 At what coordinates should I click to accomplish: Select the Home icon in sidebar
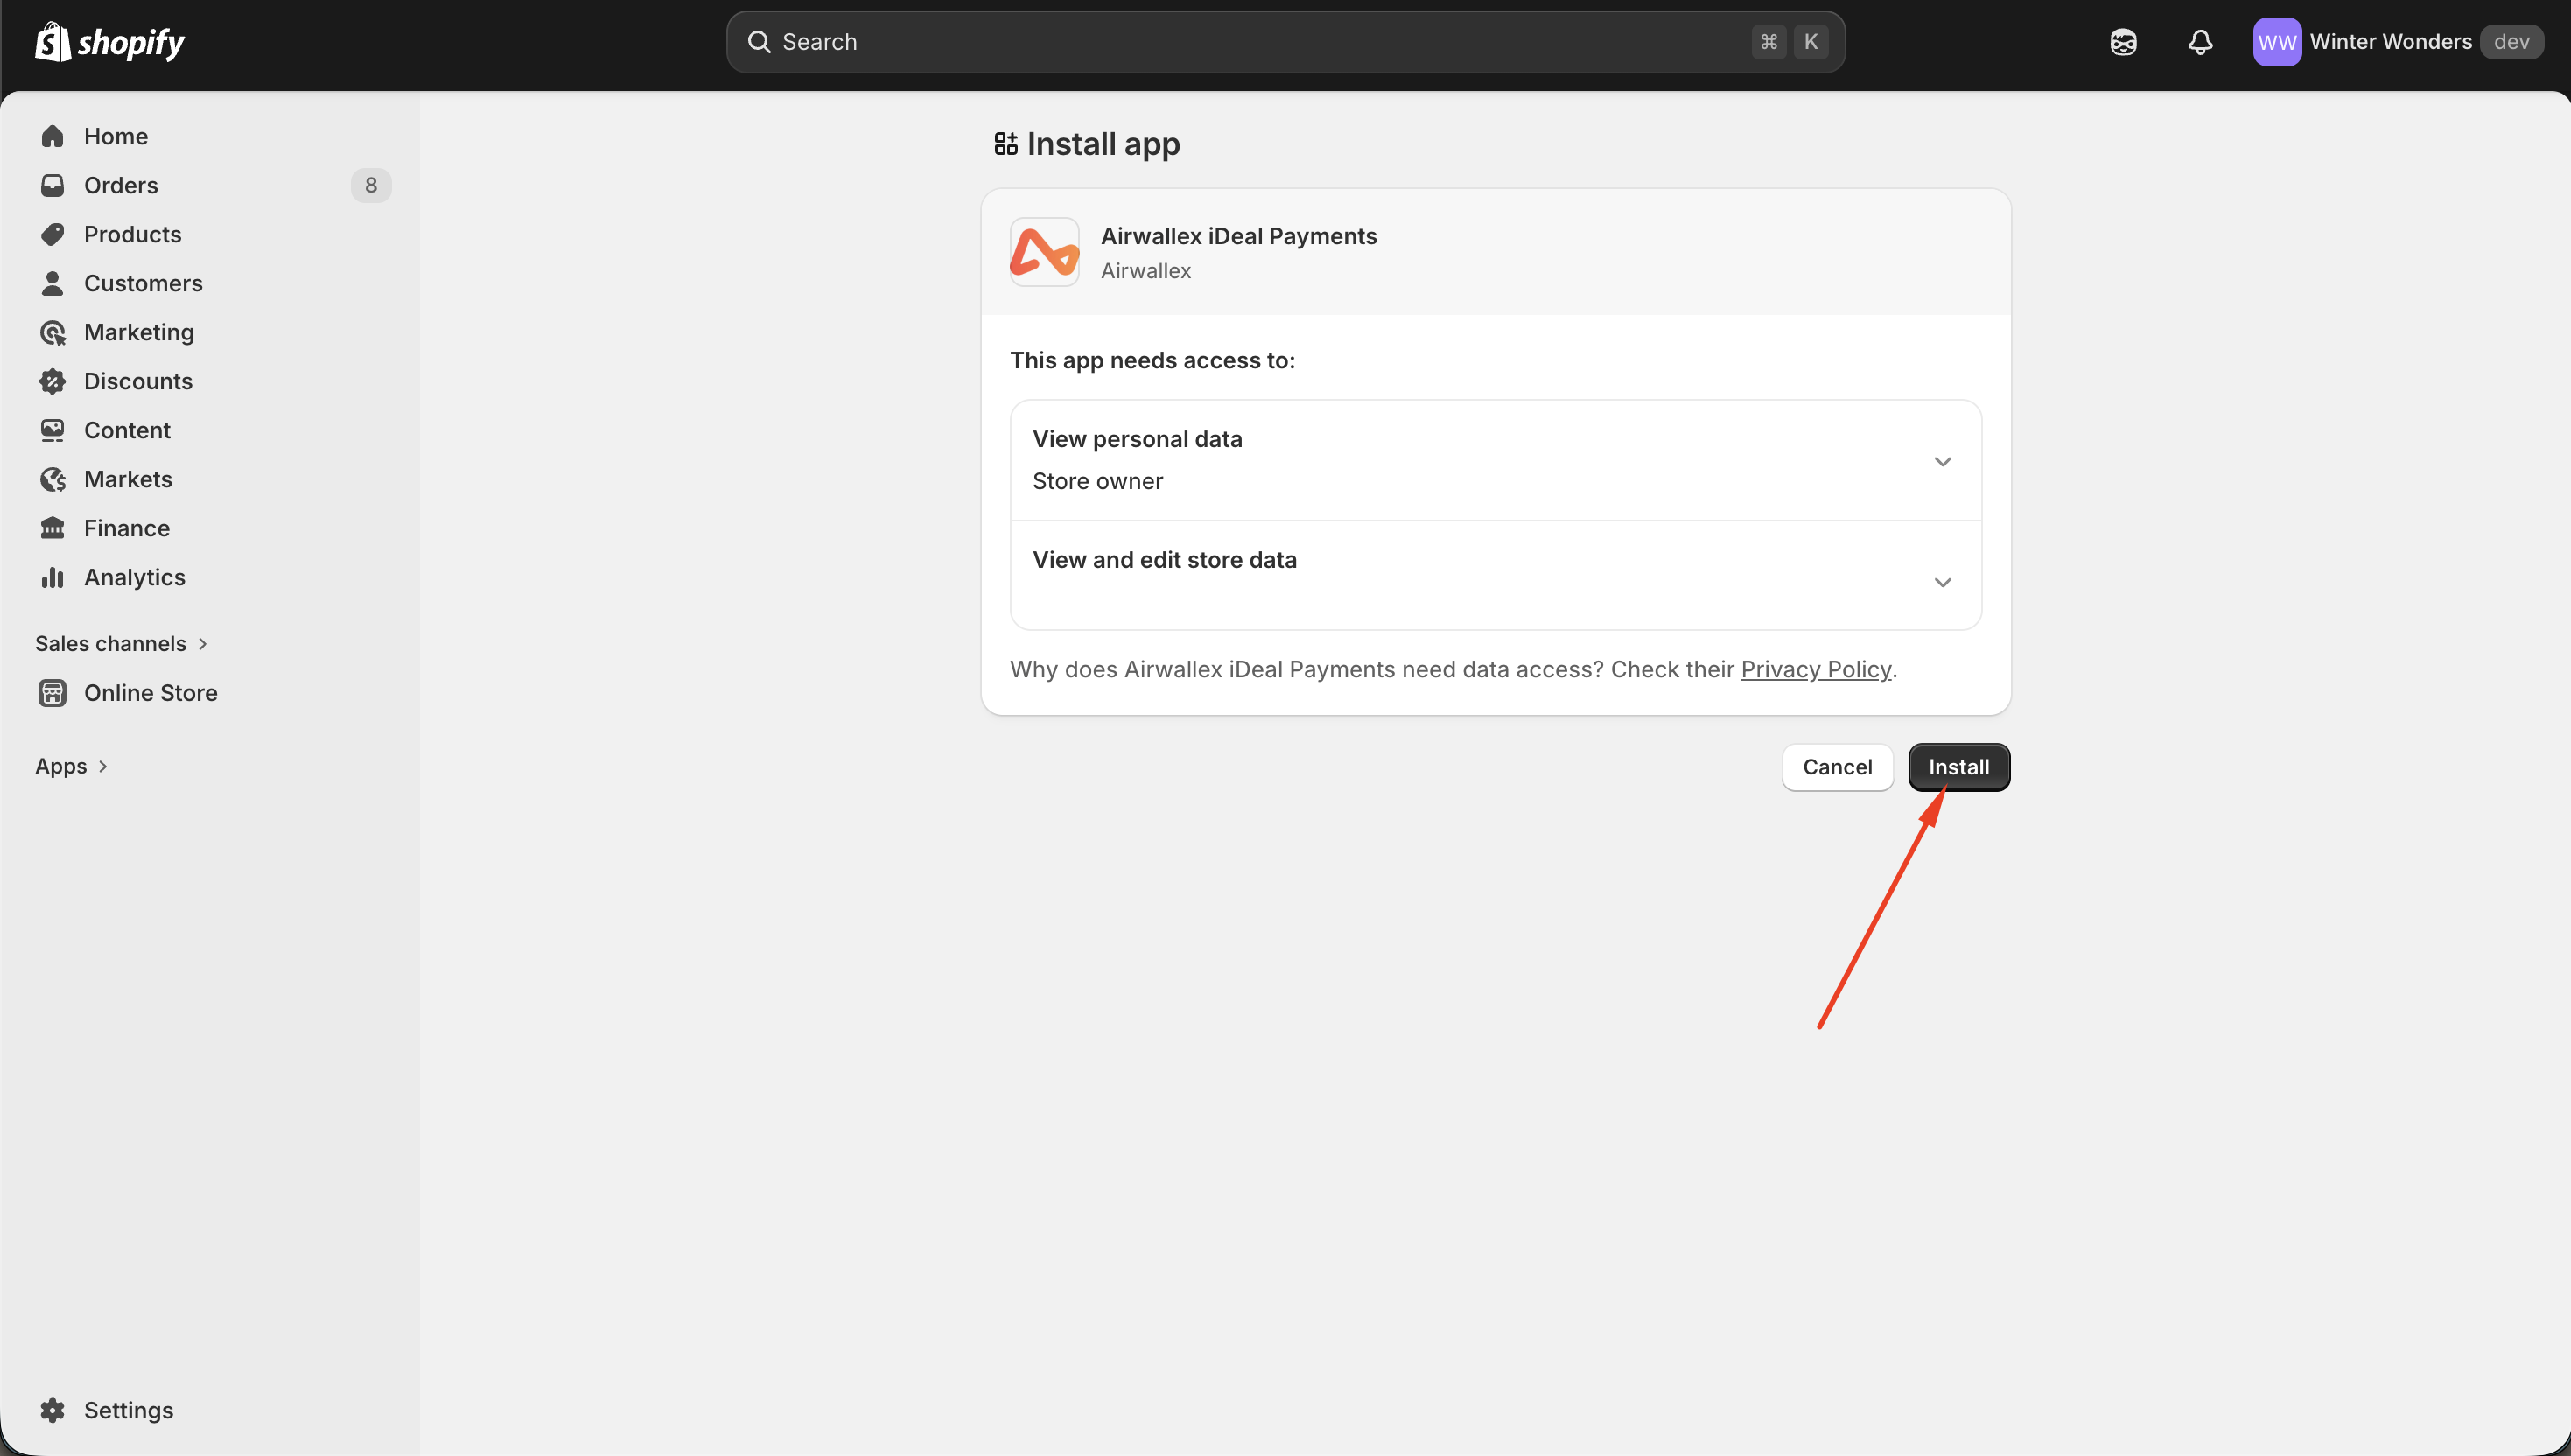click(x=53, y=136)
